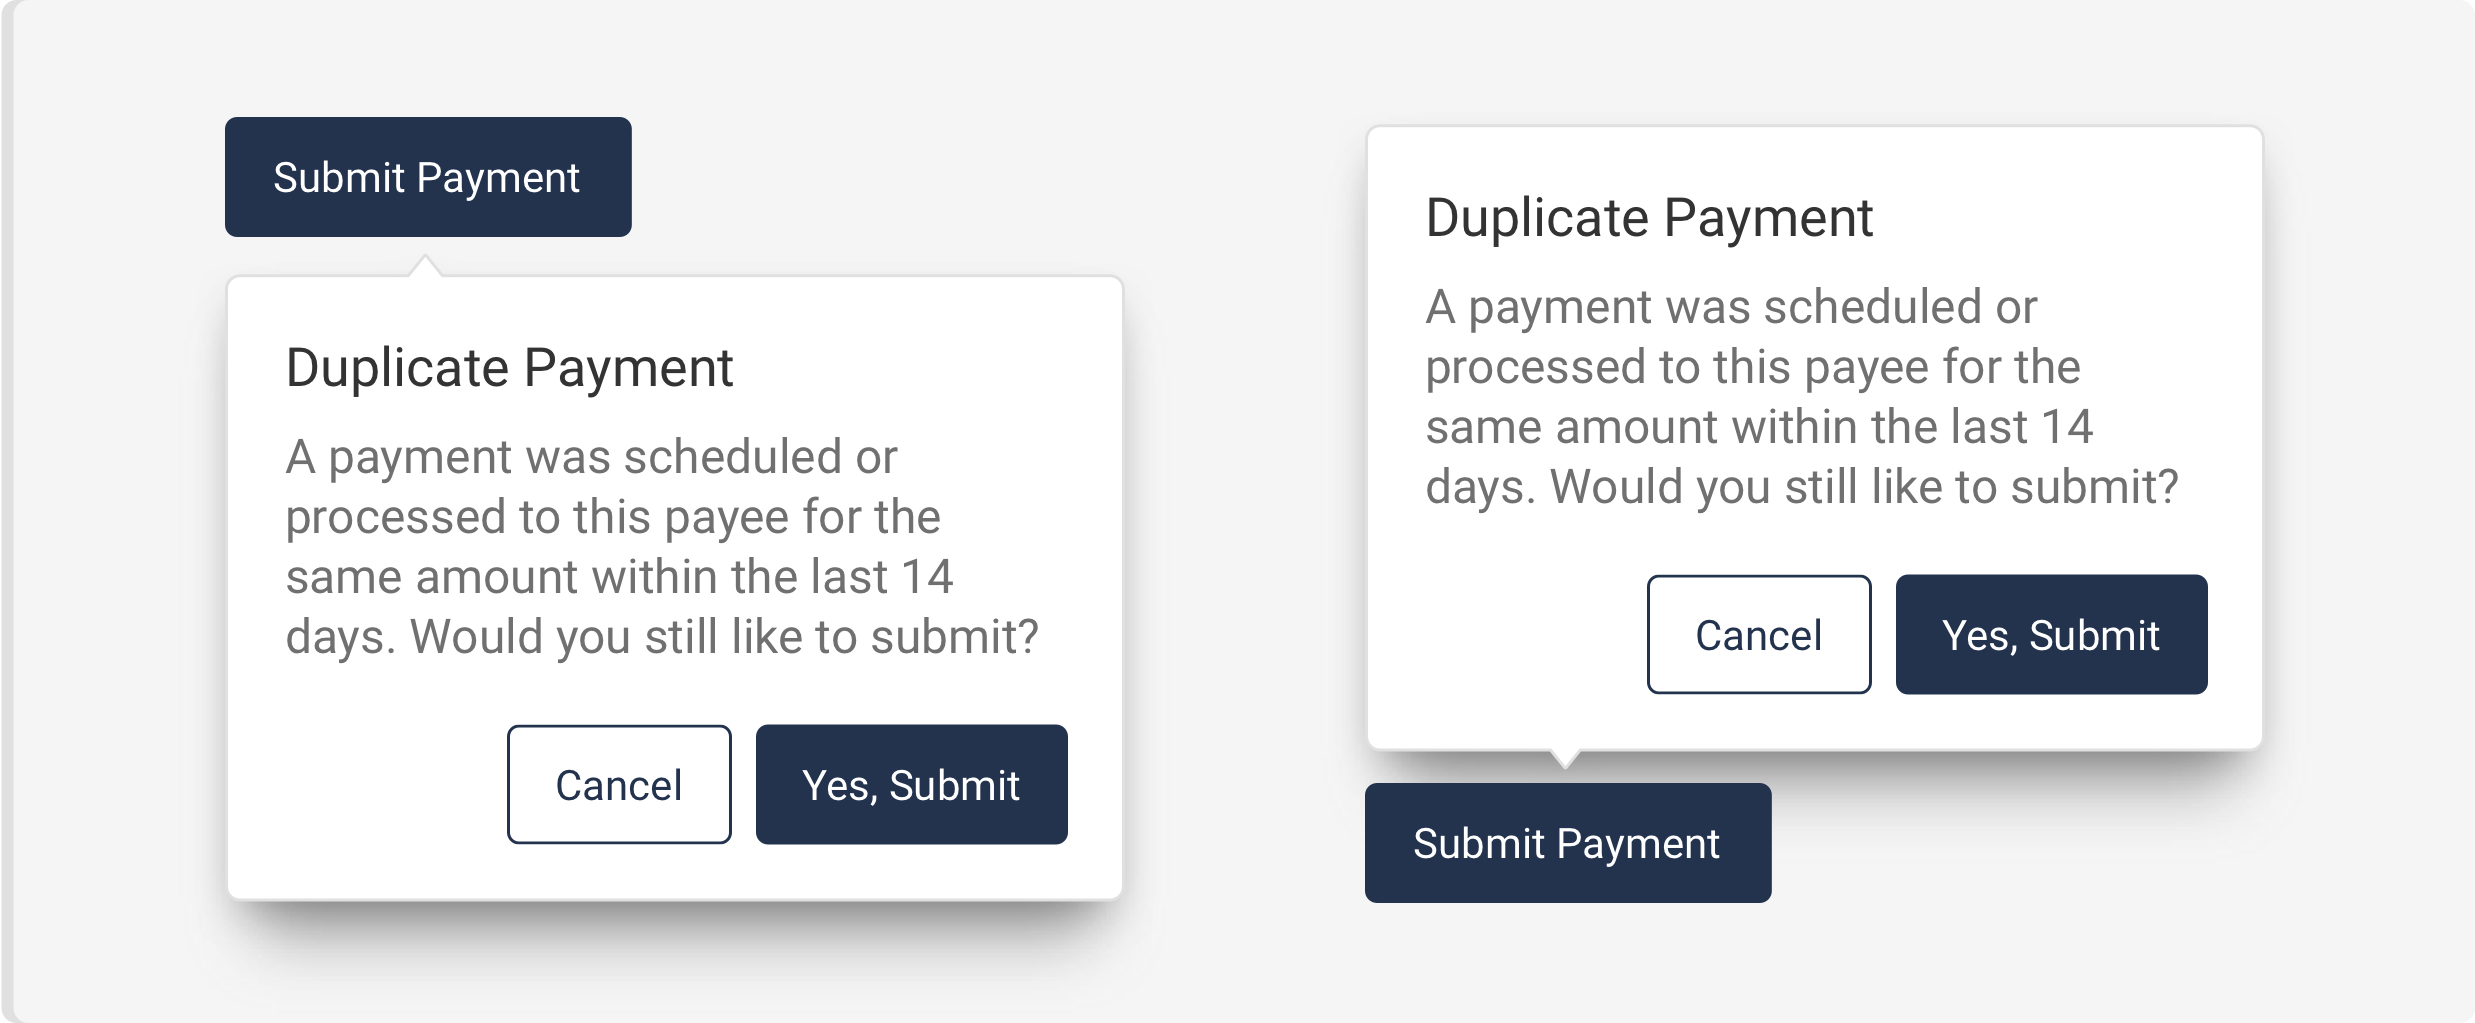Click the upward-pointing popover caret arrow
The width and height of the screenshot is (2475, 1023).
[425, 266]
